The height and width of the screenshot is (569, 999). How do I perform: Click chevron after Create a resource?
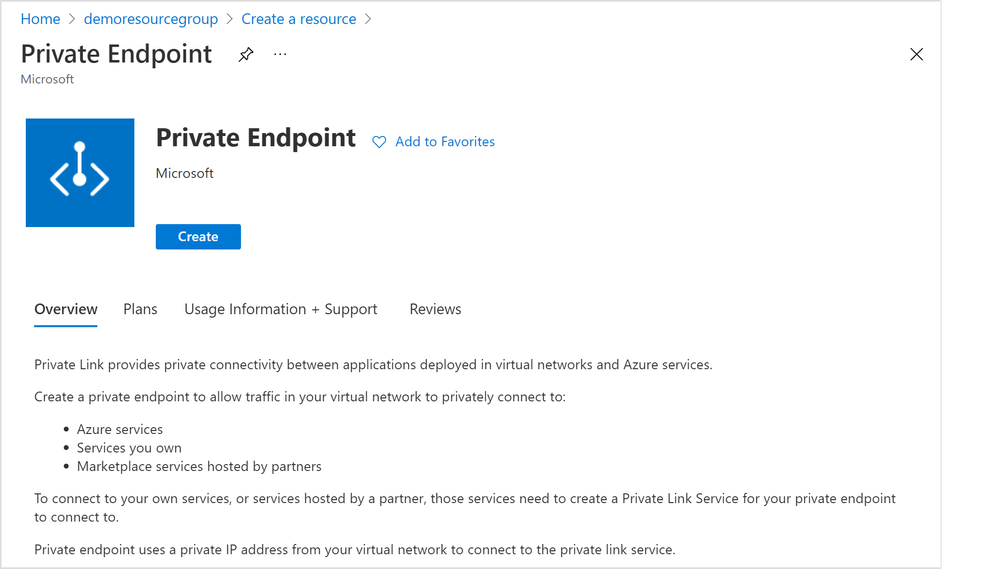pyautogui.click(x=368, y=19)
